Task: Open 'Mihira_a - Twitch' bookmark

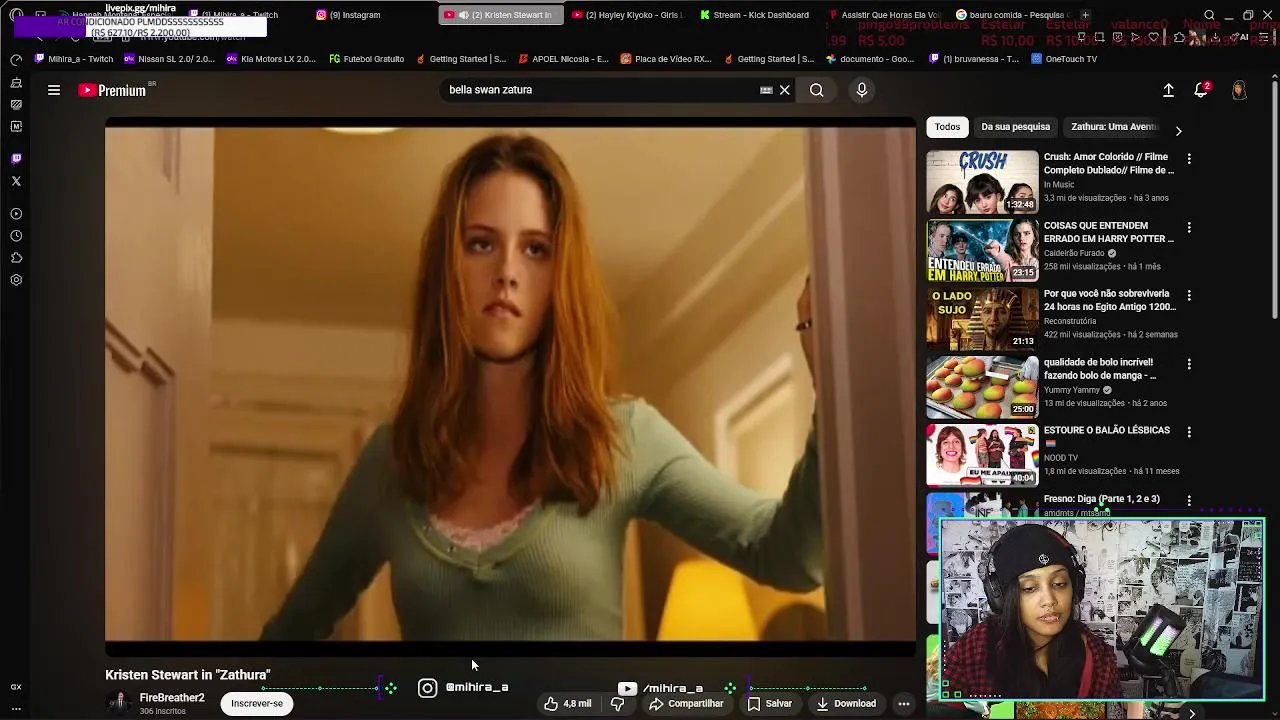Action: [74, 59]
